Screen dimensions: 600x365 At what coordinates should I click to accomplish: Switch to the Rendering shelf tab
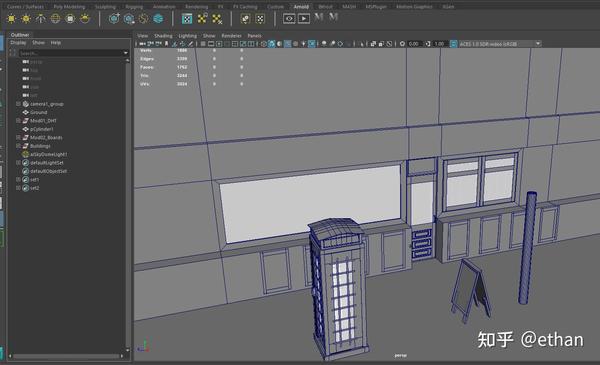pyautogui.click(x=196, y=7)
